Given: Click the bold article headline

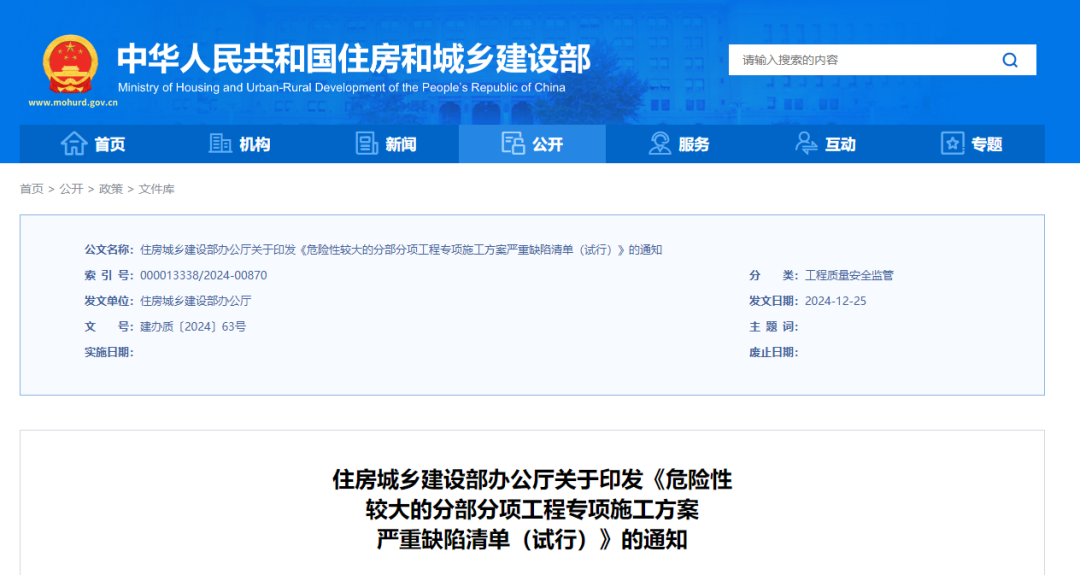Looking at the screenshot, I should [x=532, y=509].
